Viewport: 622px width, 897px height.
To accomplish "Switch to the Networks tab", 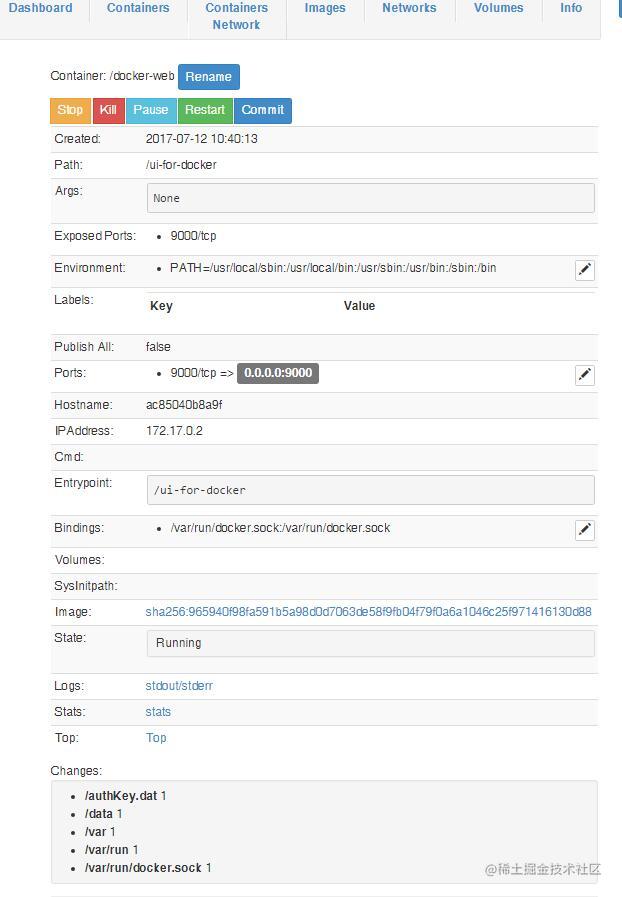I will (409, 8).
